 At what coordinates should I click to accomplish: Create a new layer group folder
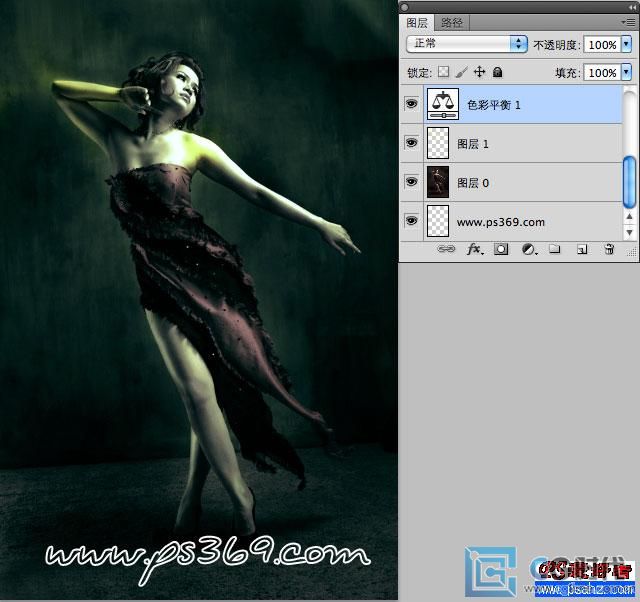[x=554, y=249]
